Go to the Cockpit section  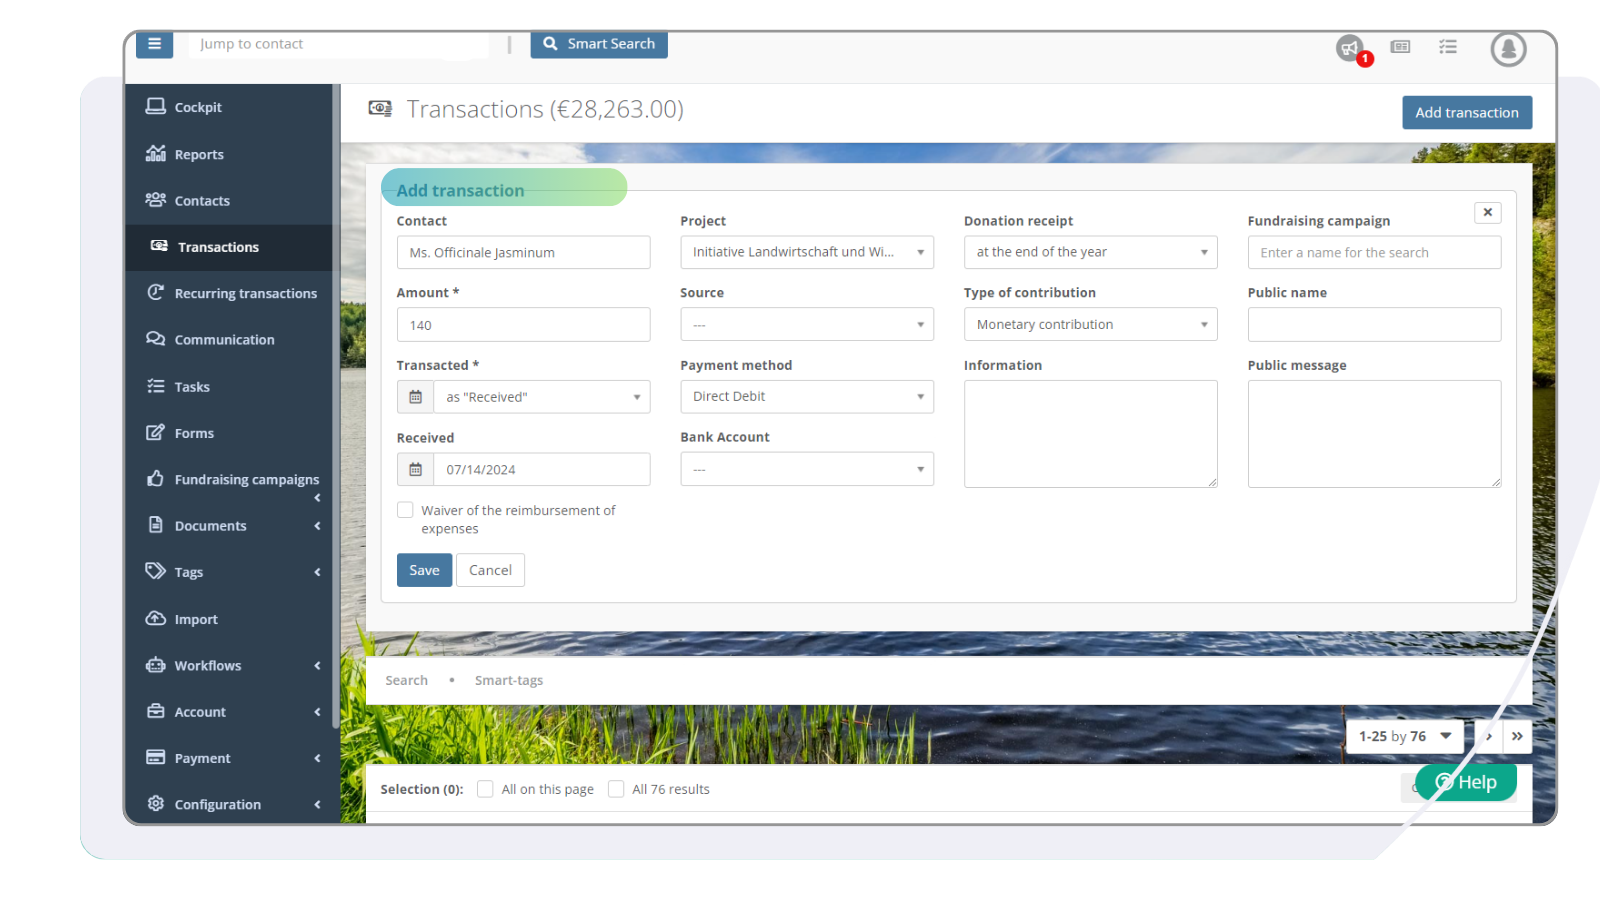[x=198, y=107]
